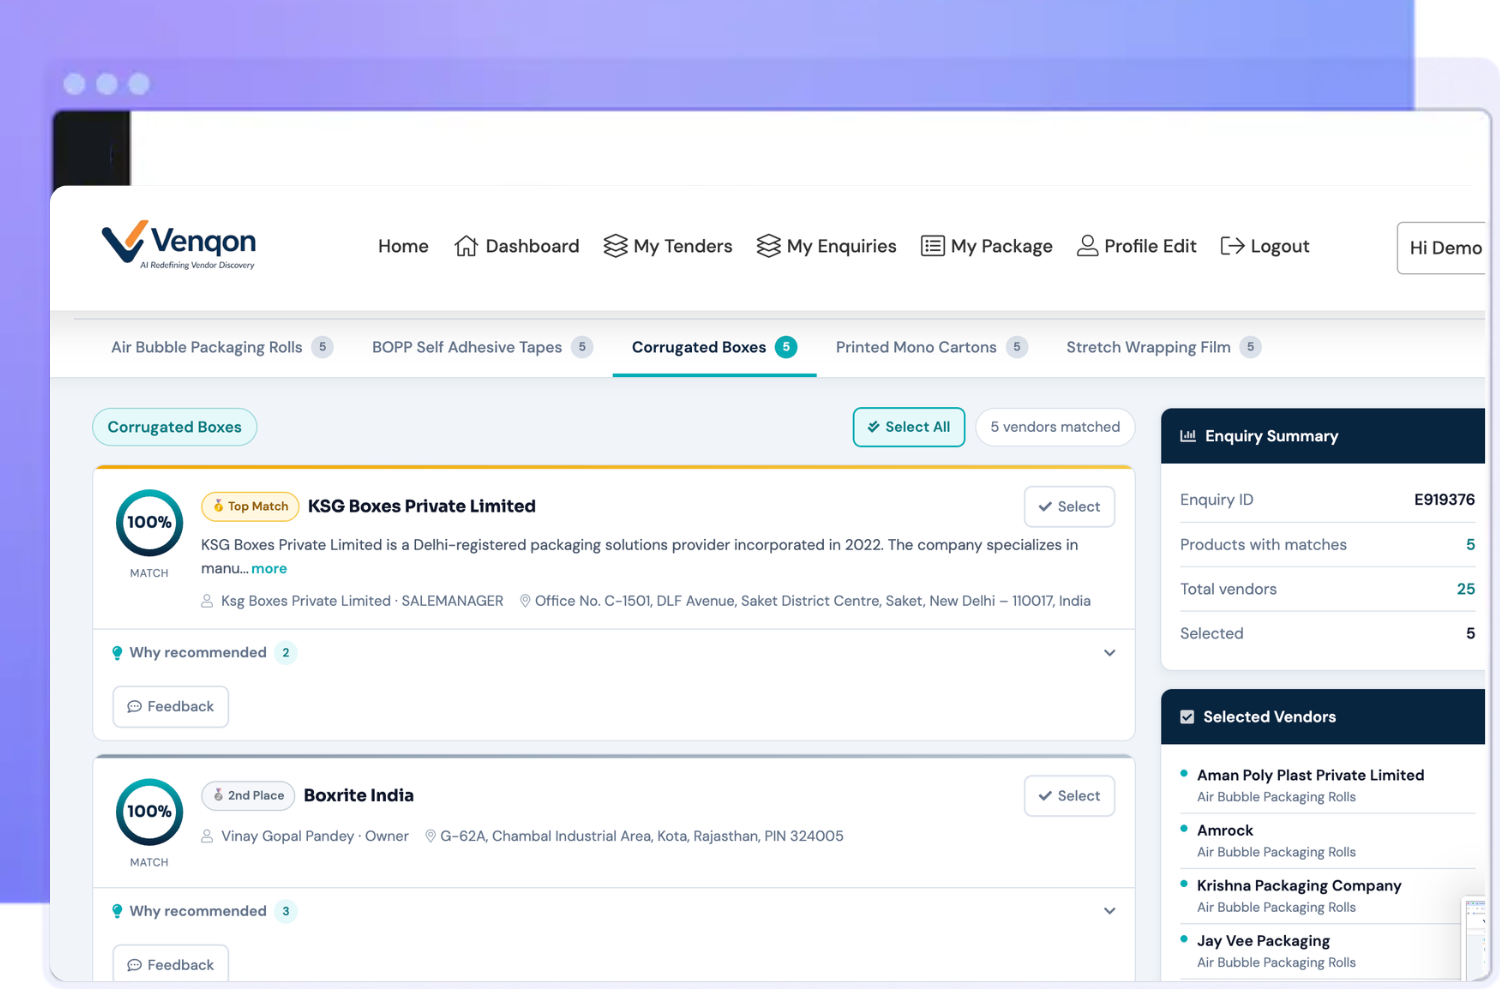Viewport: 1500px width, 990px height.
Task: Click the My Enquiries layers icon
Action: (x=768, y=246)
